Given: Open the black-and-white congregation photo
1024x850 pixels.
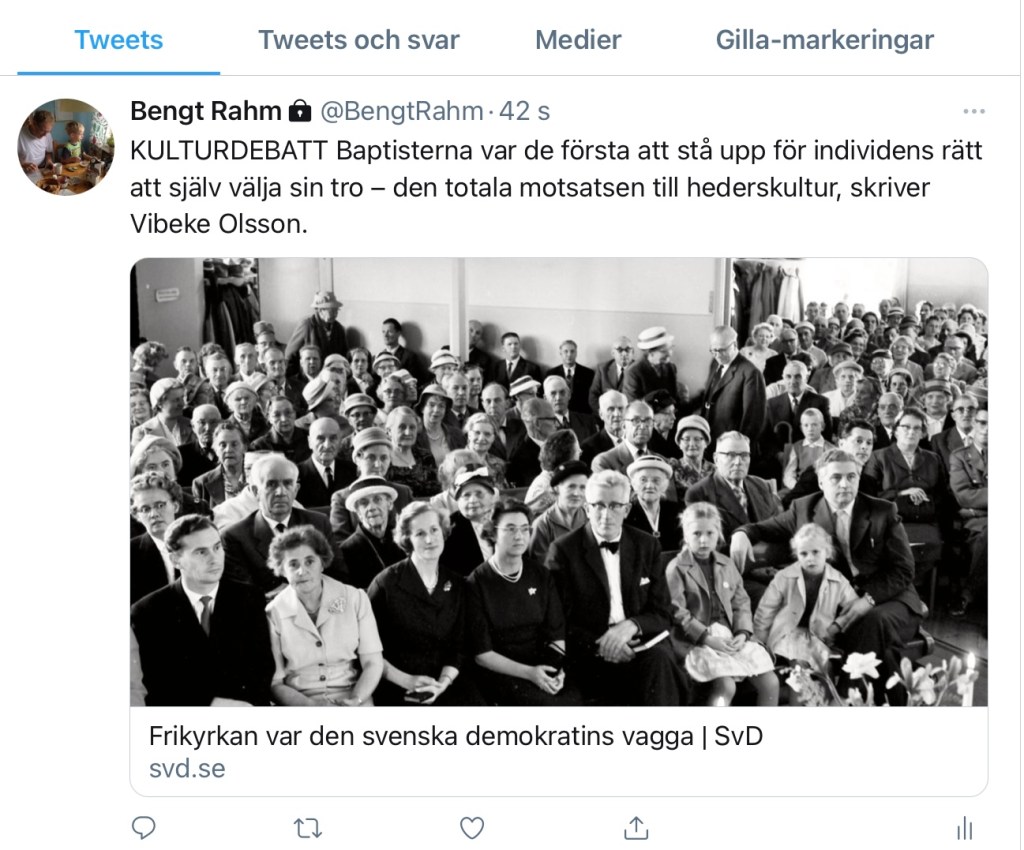Looking at the screenshot, I should tap(559, 482).
